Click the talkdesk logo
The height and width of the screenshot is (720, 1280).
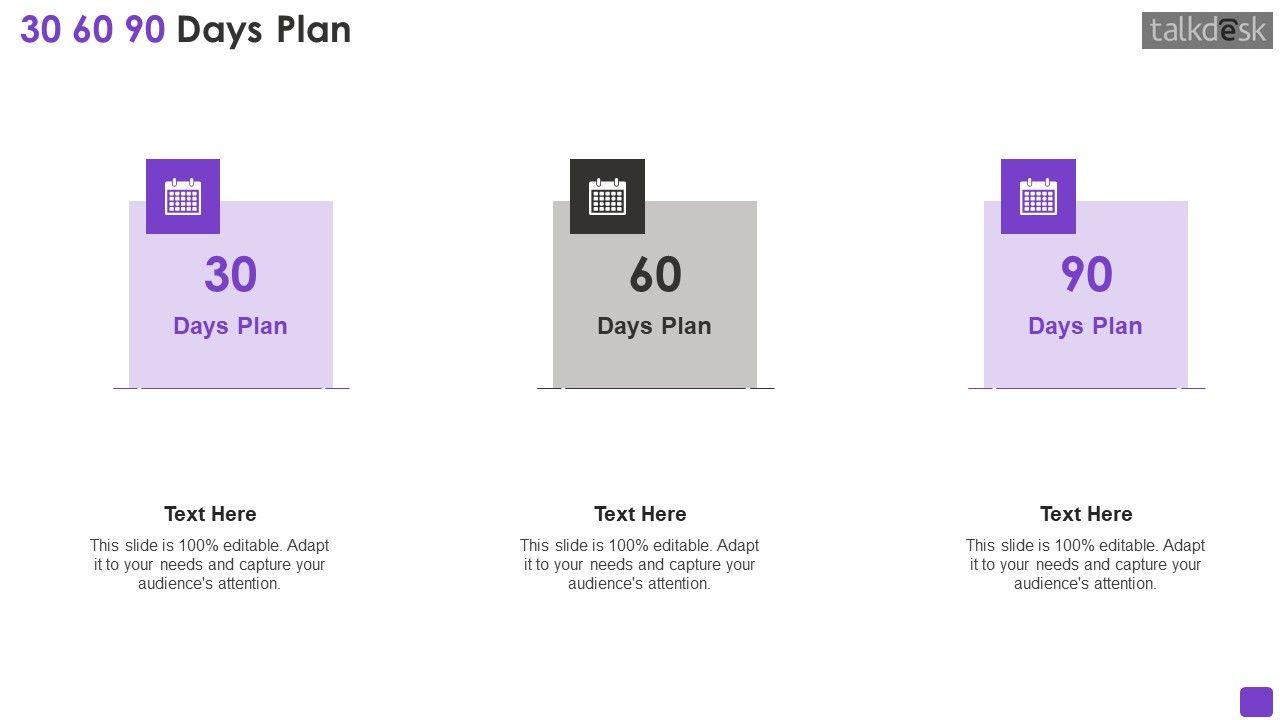1207,30
